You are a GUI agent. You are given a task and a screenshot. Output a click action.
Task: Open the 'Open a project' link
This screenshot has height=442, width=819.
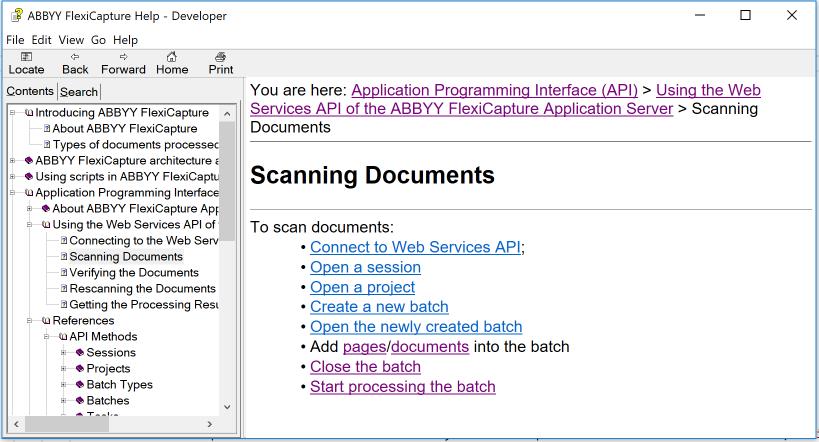pos(362,287)
